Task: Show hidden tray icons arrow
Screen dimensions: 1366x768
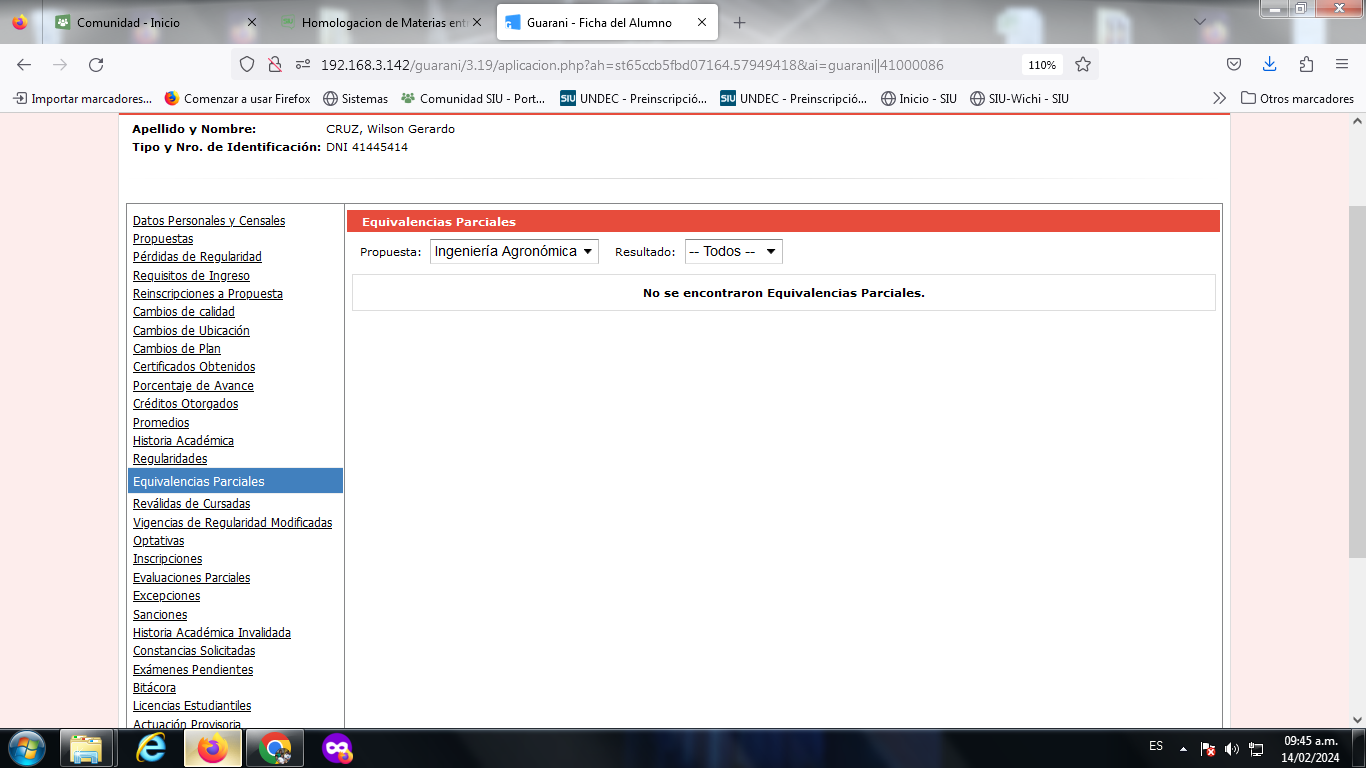Action: tap(1184, 748)
